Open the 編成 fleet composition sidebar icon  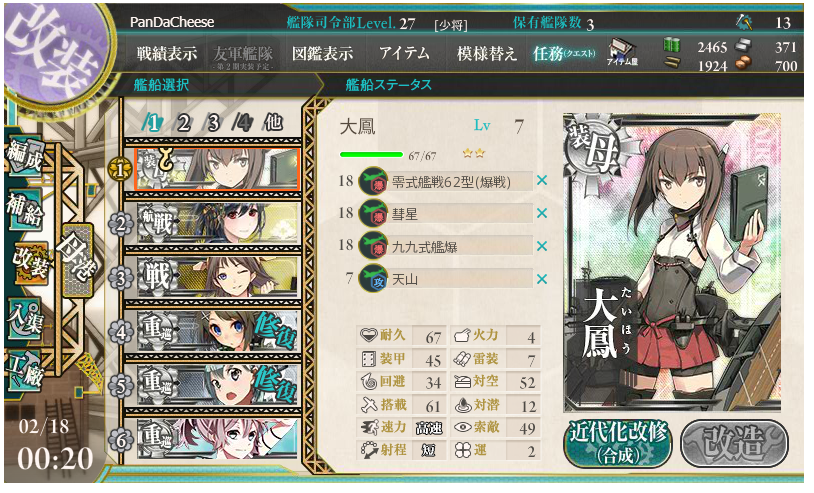click(x=25, y=158)
